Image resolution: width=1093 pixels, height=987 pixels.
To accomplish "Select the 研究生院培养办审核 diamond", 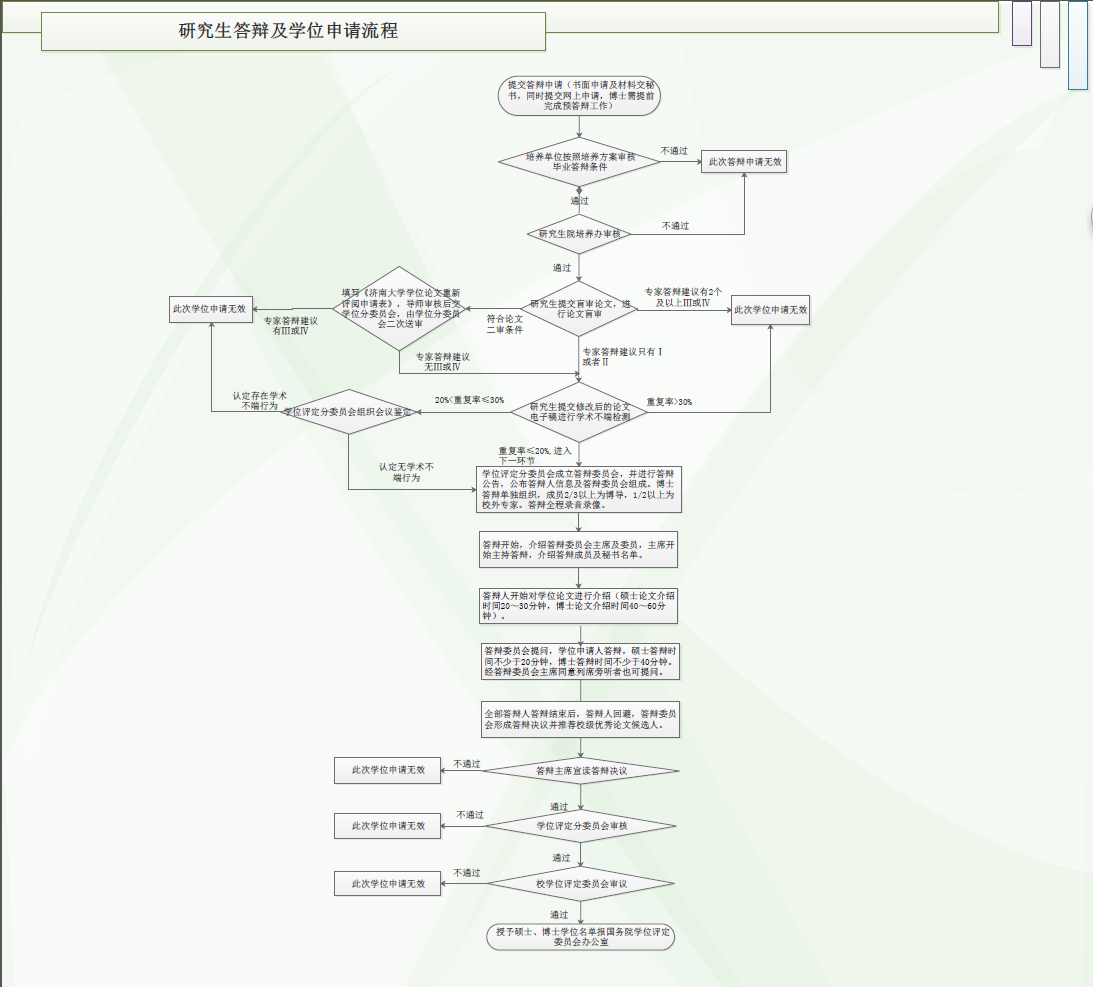I will [579, 234].
